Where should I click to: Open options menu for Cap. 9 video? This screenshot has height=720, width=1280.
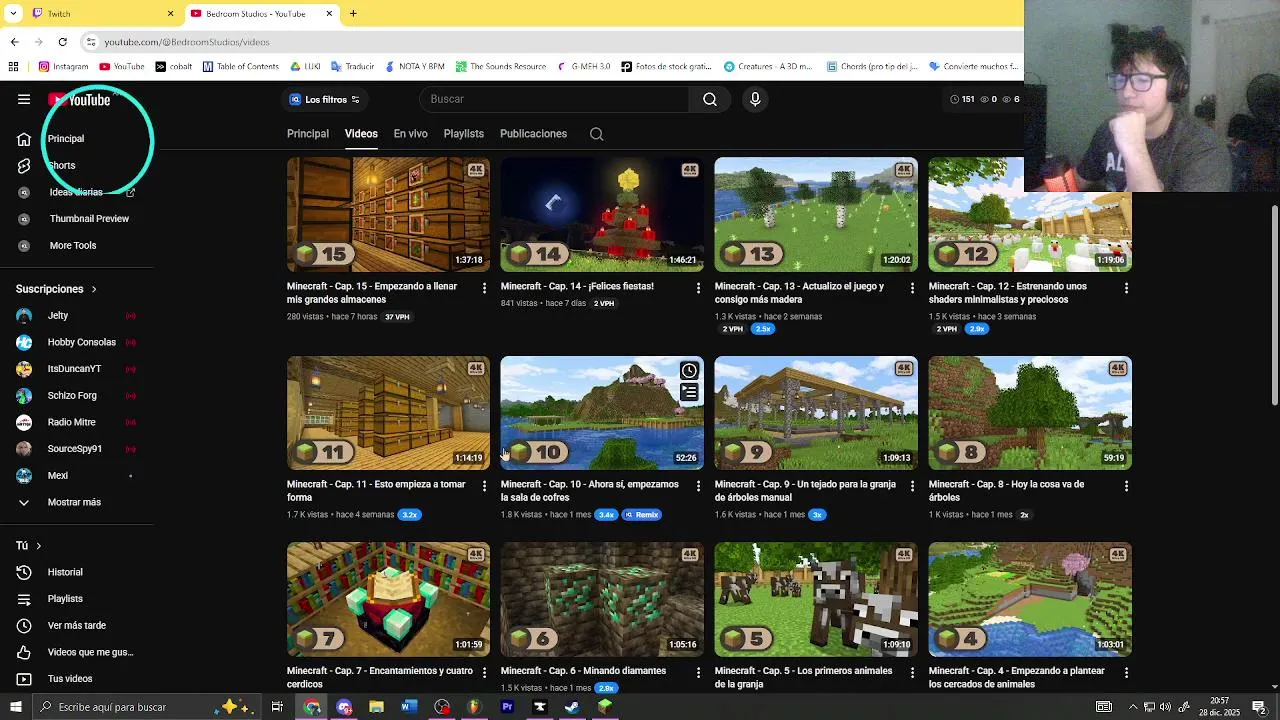pyautogui.click(x=912, y=486)
